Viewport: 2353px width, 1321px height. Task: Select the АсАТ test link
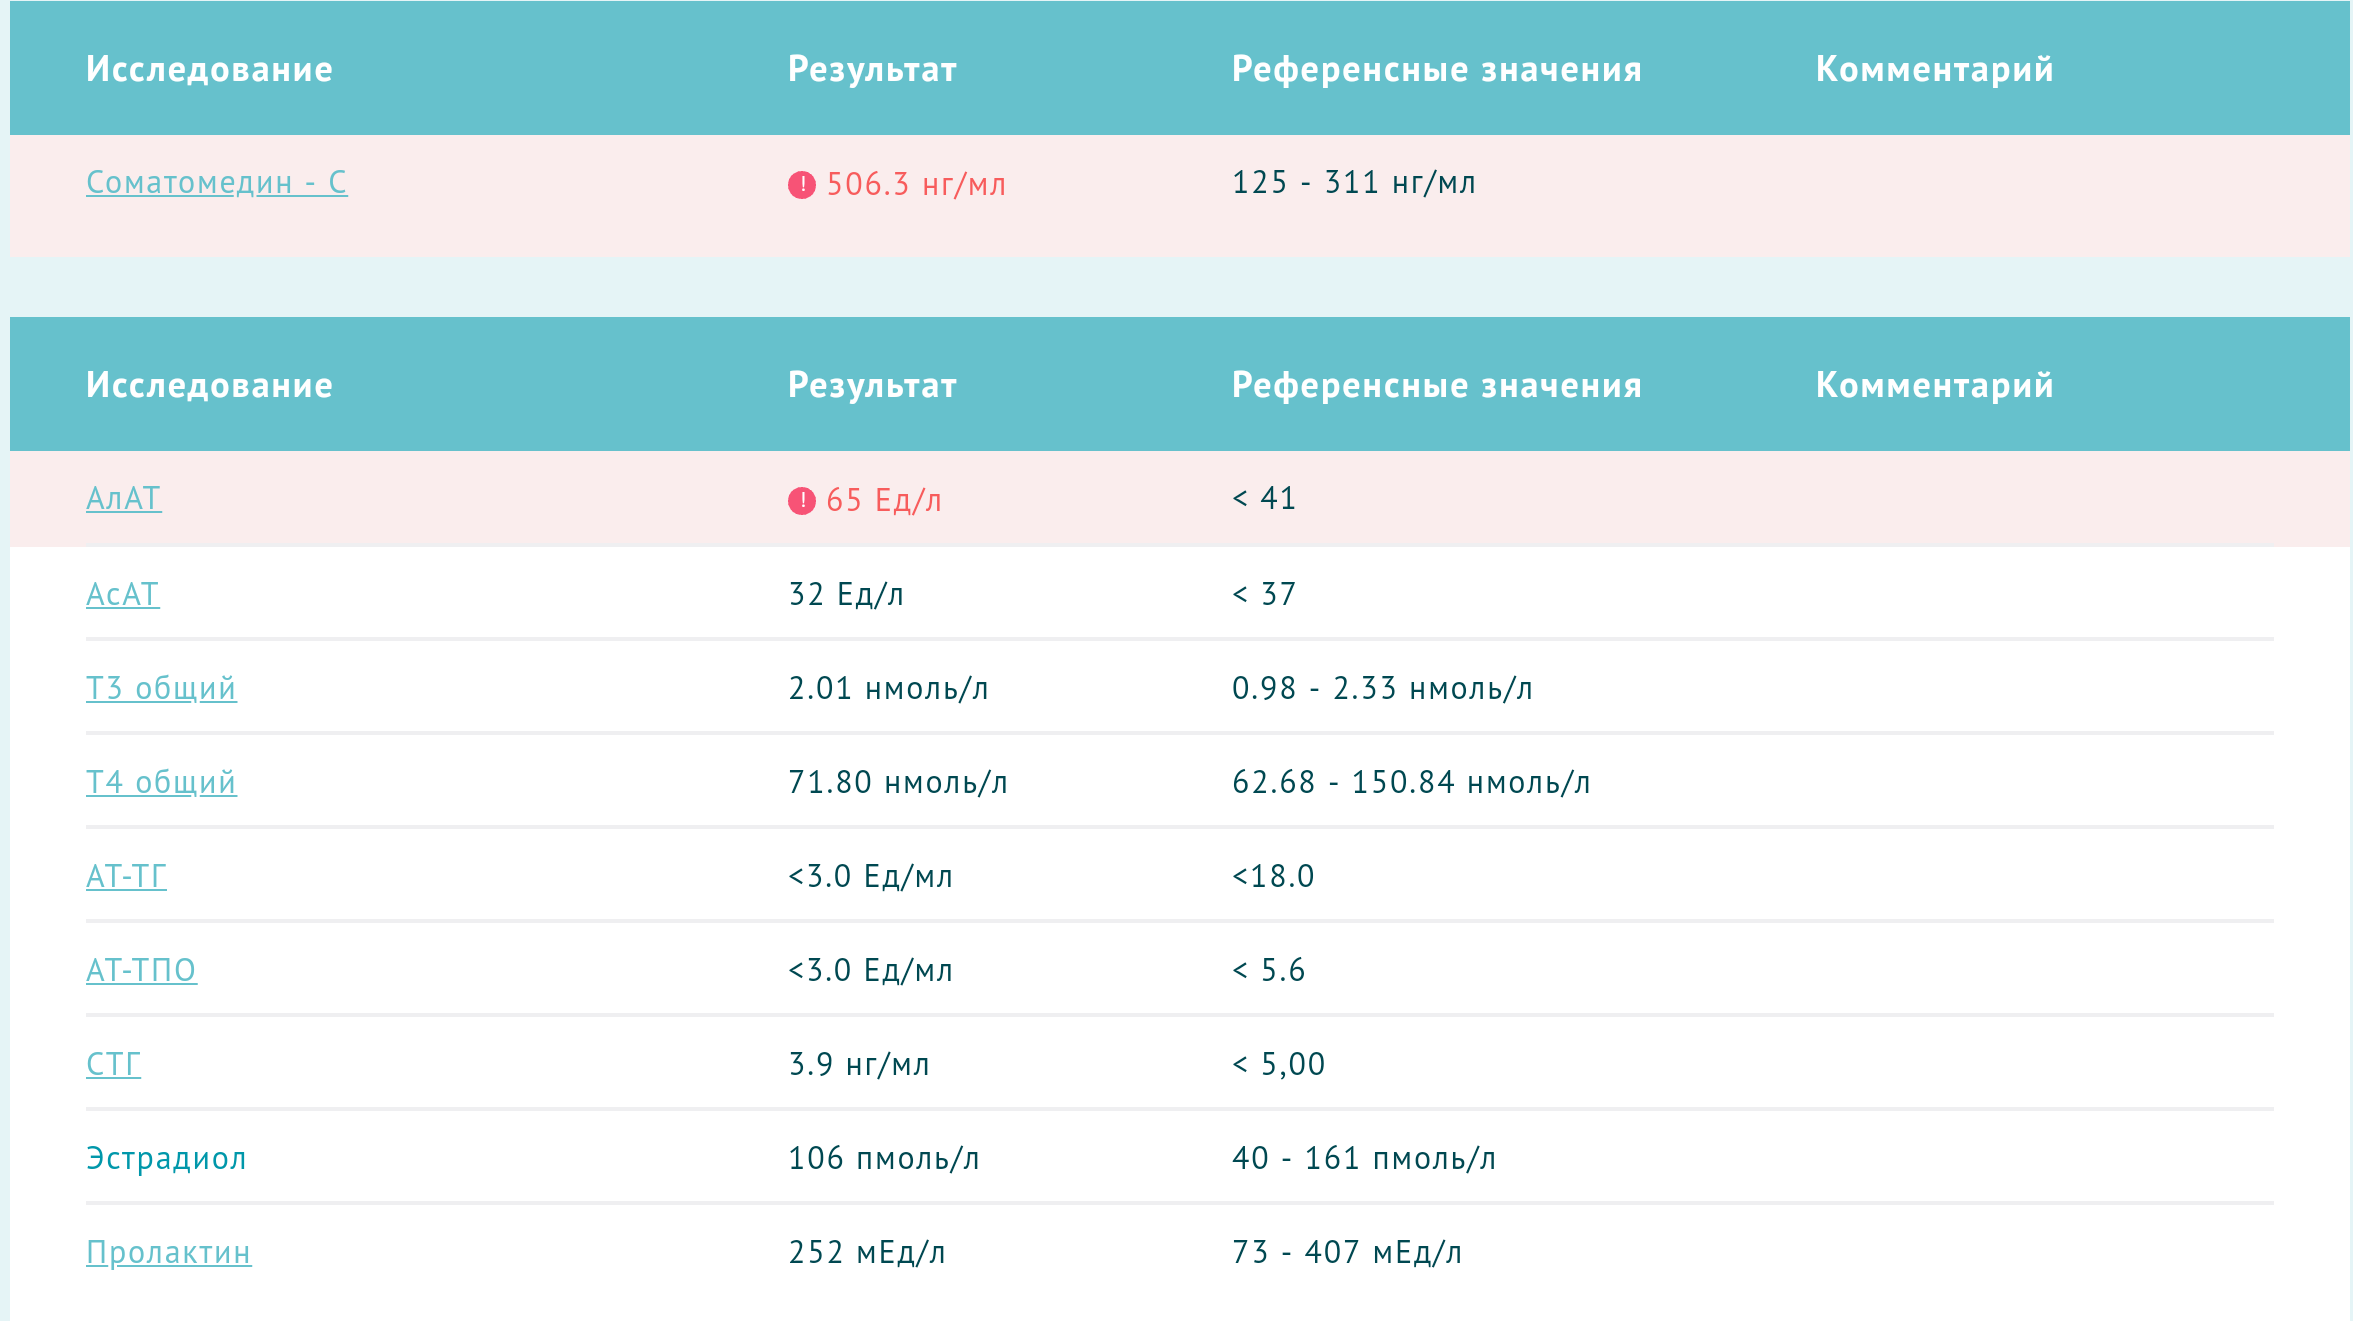[x=121, y=594]
